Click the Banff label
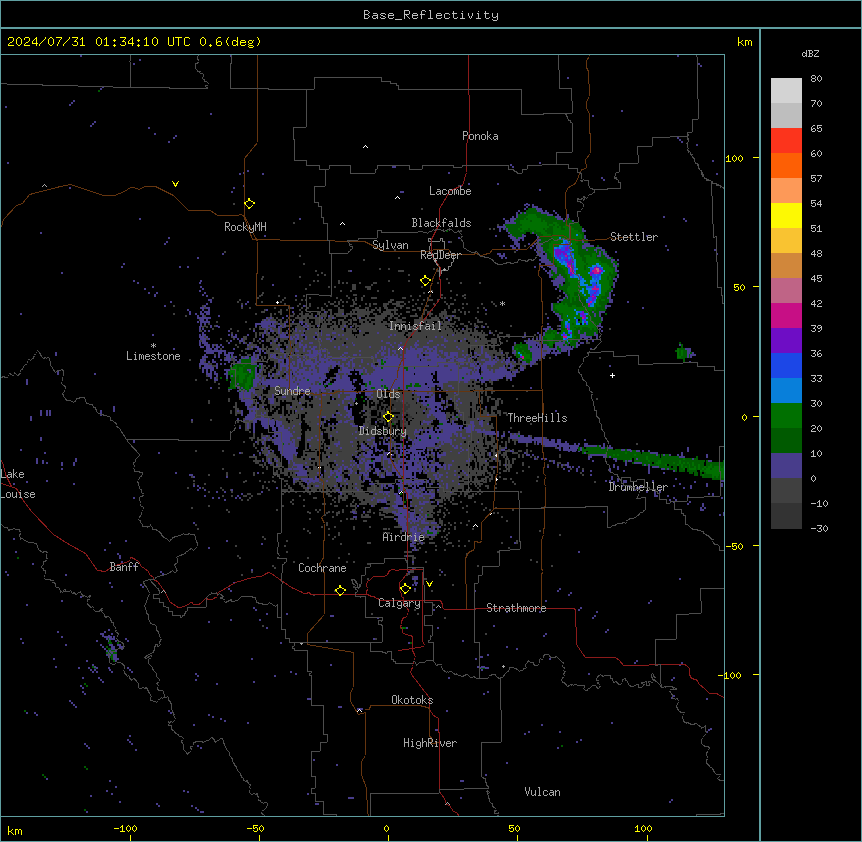 124,567
